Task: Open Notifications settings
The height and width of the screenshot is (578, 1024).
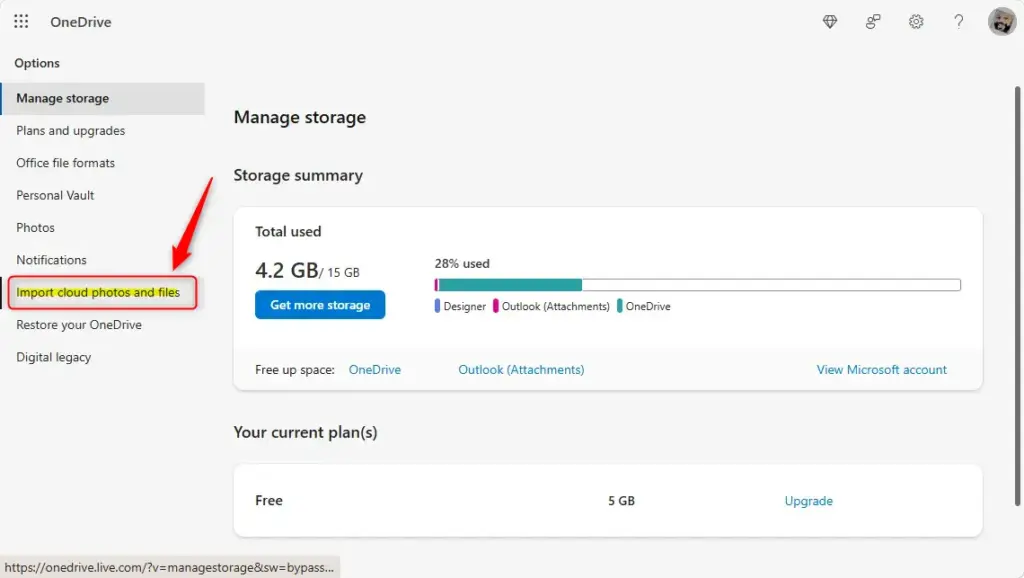Action: pos(51,260)
